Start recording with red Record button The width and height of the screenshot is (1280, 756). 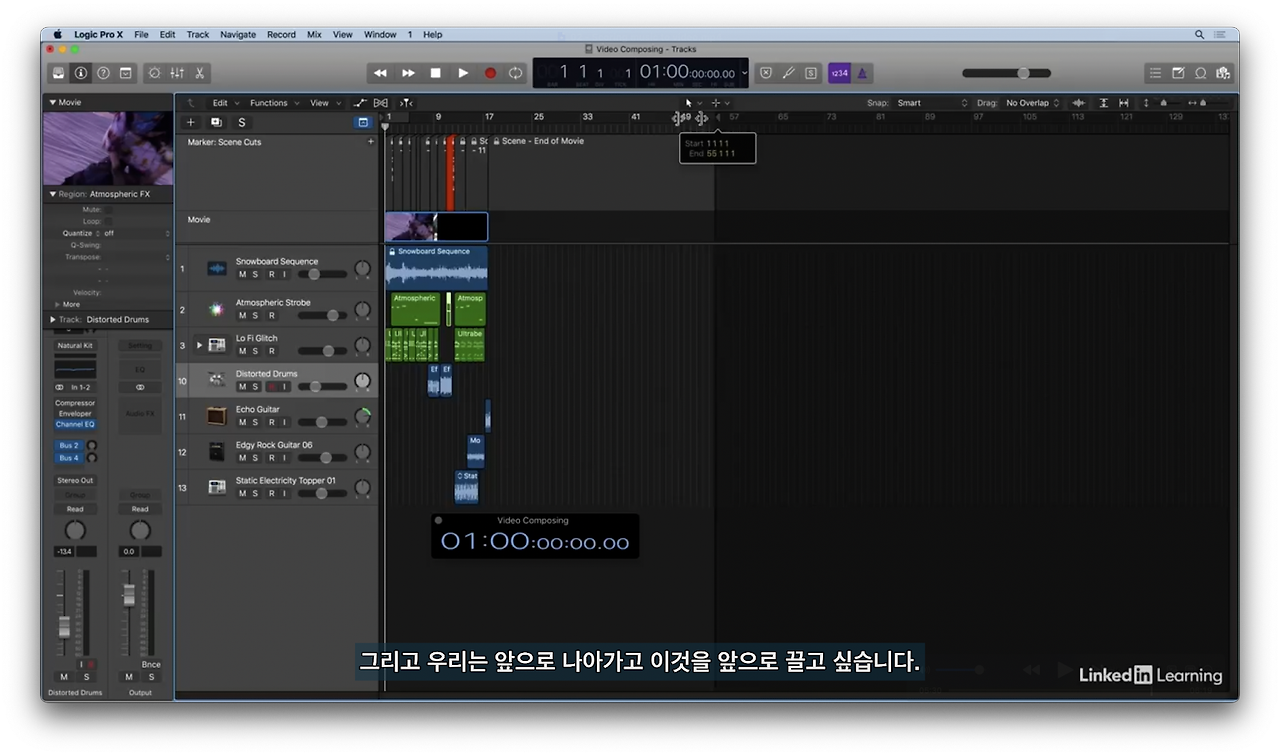pos(490,73)
